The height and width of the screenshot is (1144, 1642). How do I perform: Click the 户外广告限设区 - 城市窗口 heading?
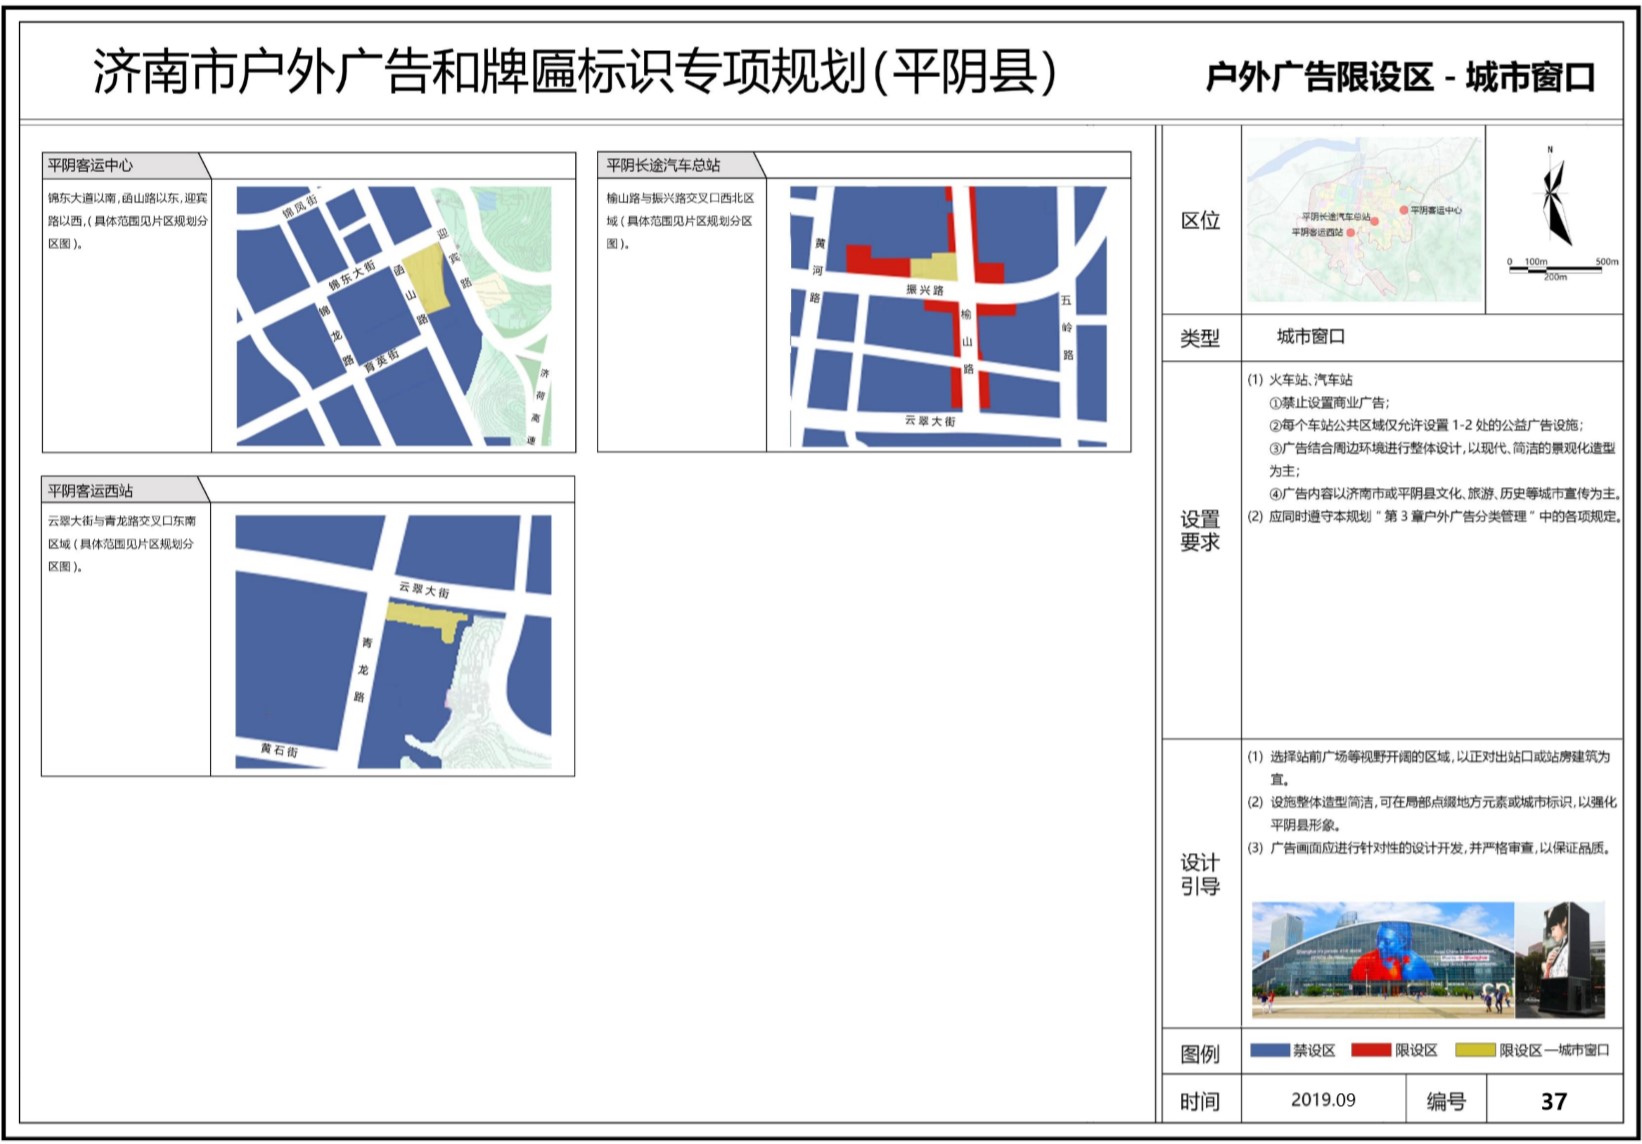(x=1400, y=77)
